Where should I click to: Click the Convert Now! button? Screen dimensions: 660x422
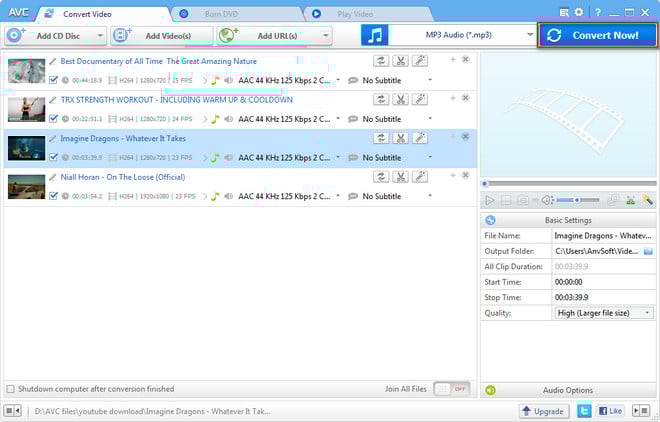pos(597,35)
